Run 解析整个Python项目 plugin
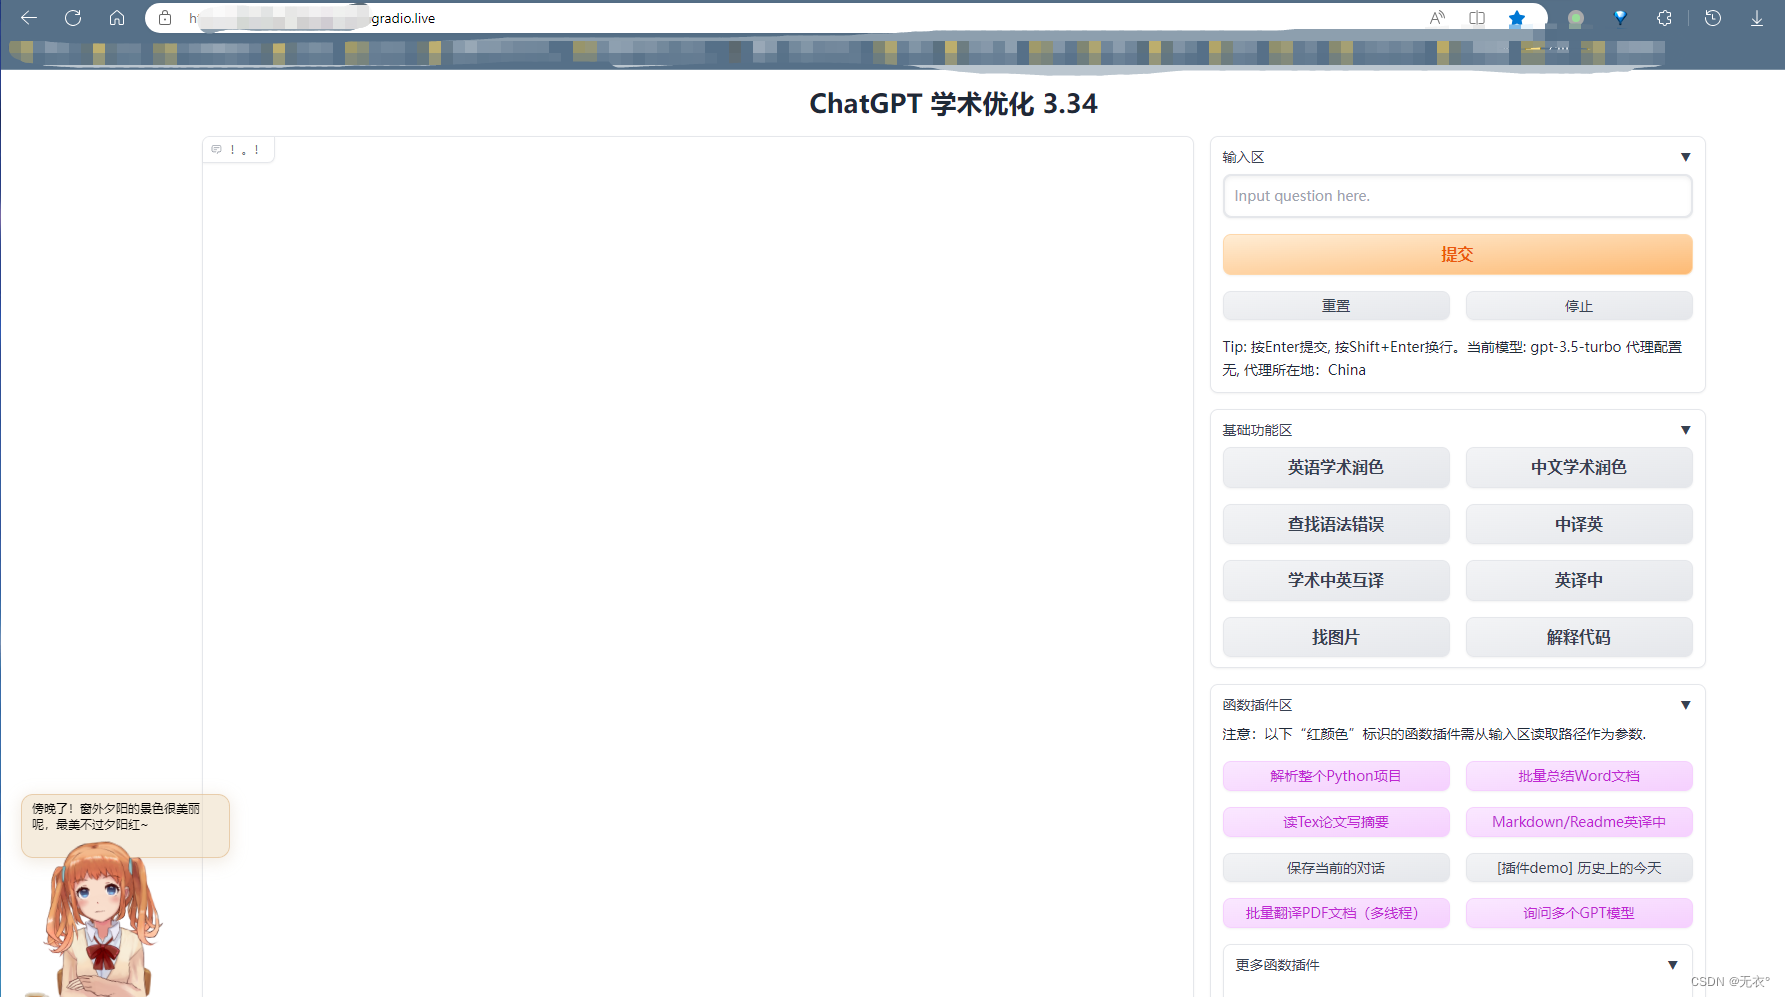This screenshot has width=1785, height=997. click(1336, 776)
